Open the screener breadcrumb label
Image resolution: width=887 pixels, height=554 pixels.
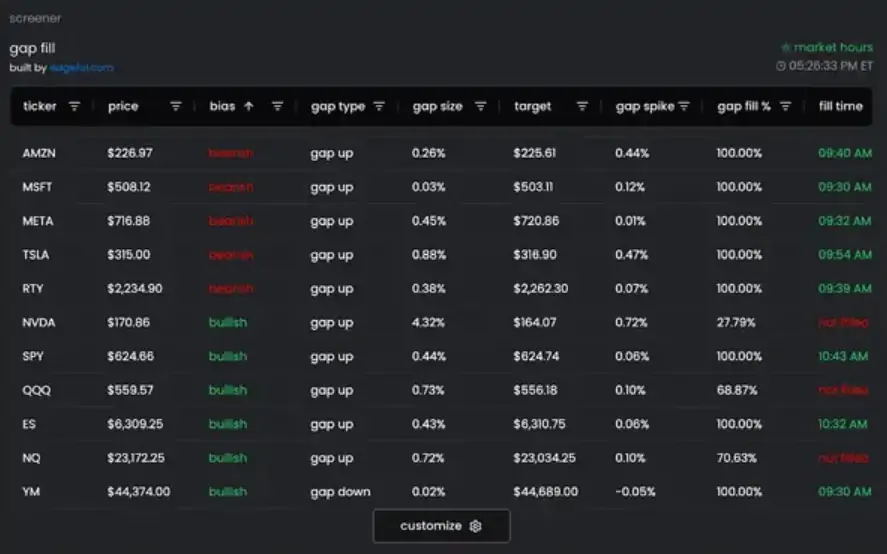pos(35,18)
